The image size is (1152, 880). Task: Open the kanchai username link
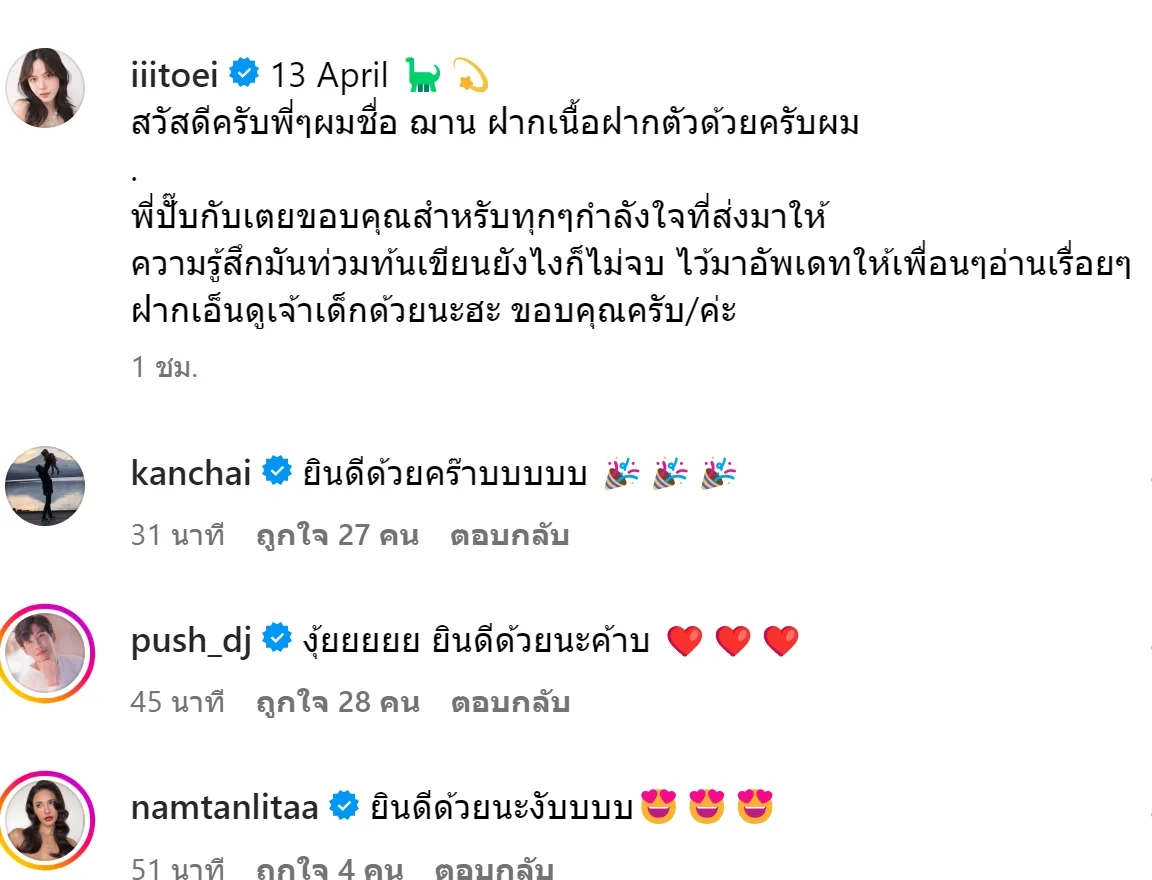pyautogui.click(x=191, y=472)
